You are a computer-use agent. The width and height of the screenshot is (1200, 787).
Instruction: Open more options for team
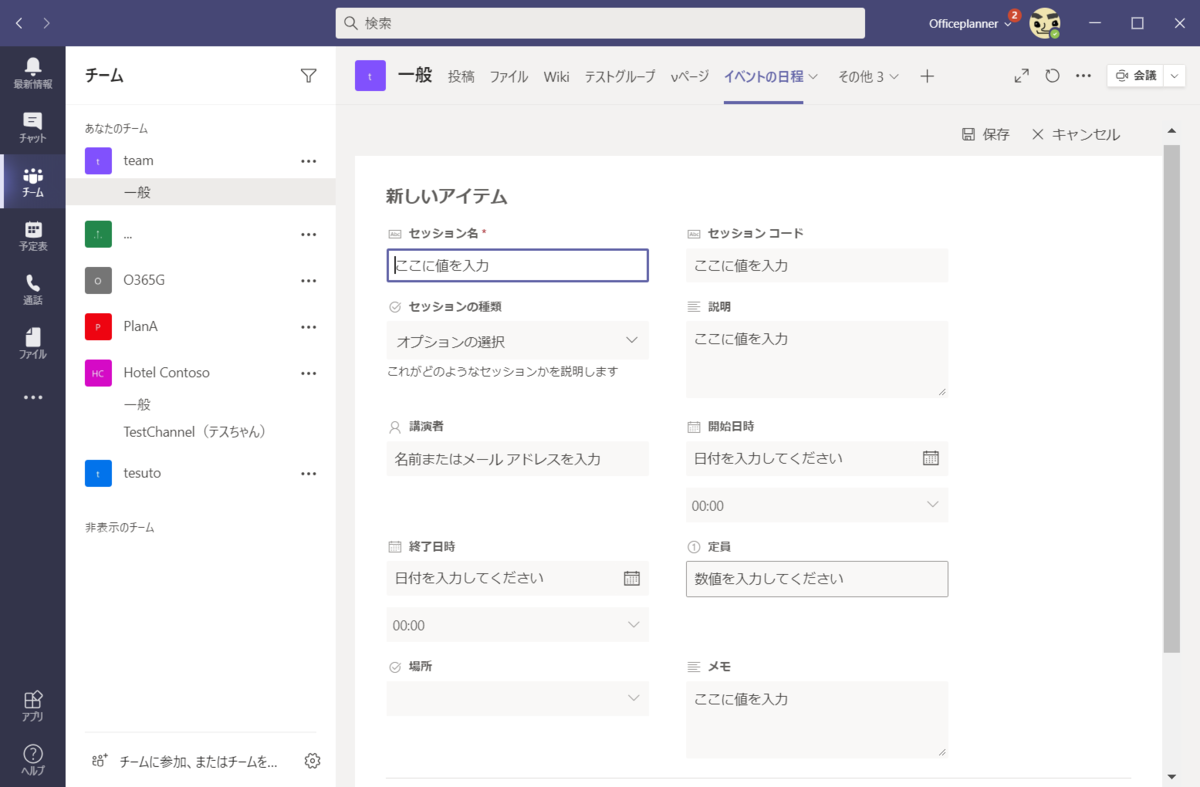tap(309, 161)
